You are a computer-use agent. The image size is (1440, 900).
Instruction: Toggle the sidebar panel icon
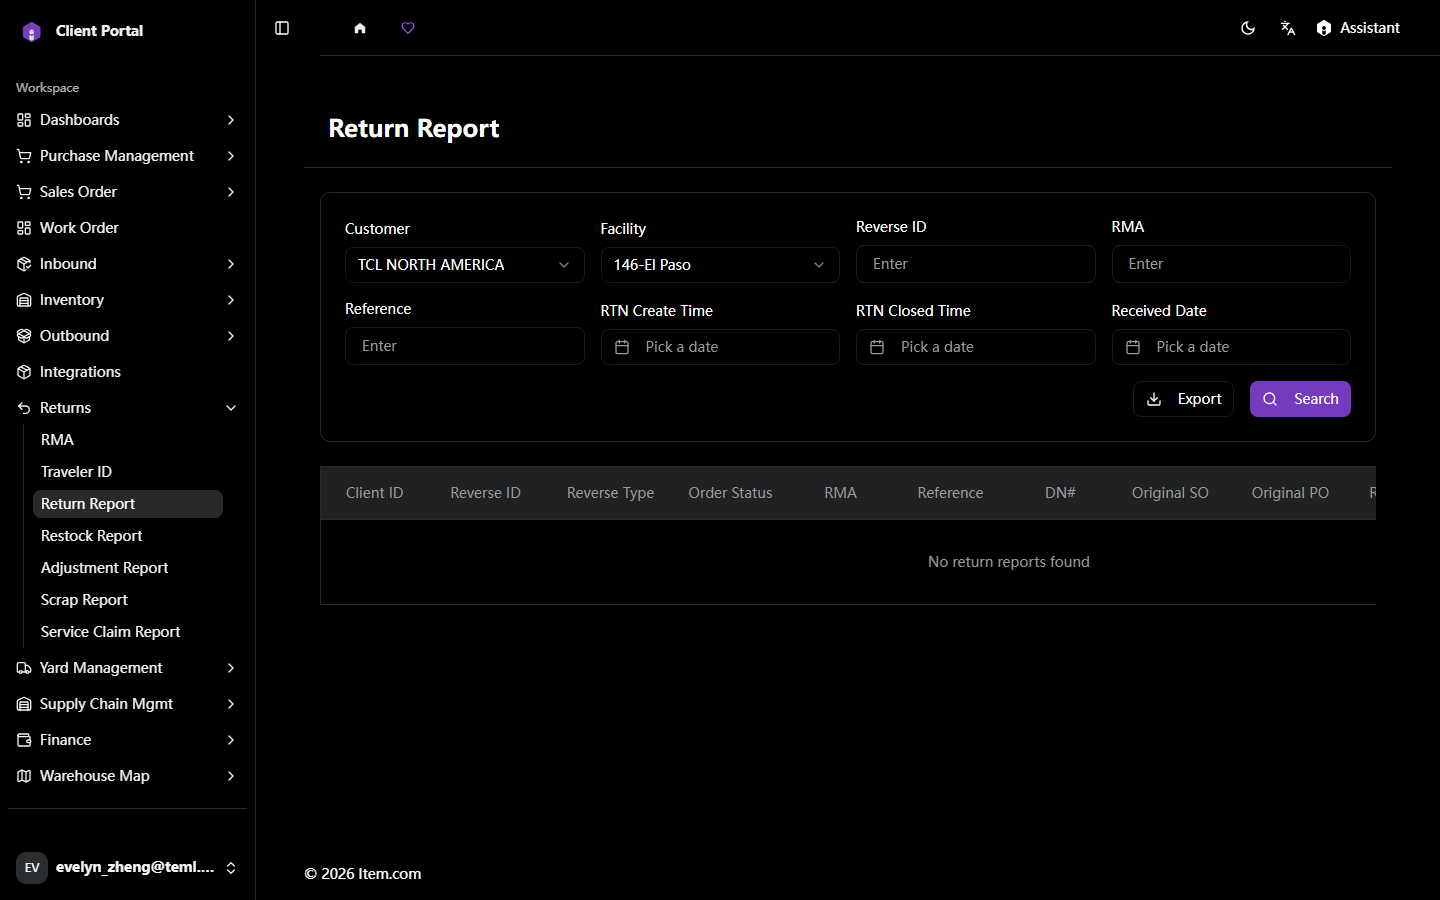[x=282, y=28]
